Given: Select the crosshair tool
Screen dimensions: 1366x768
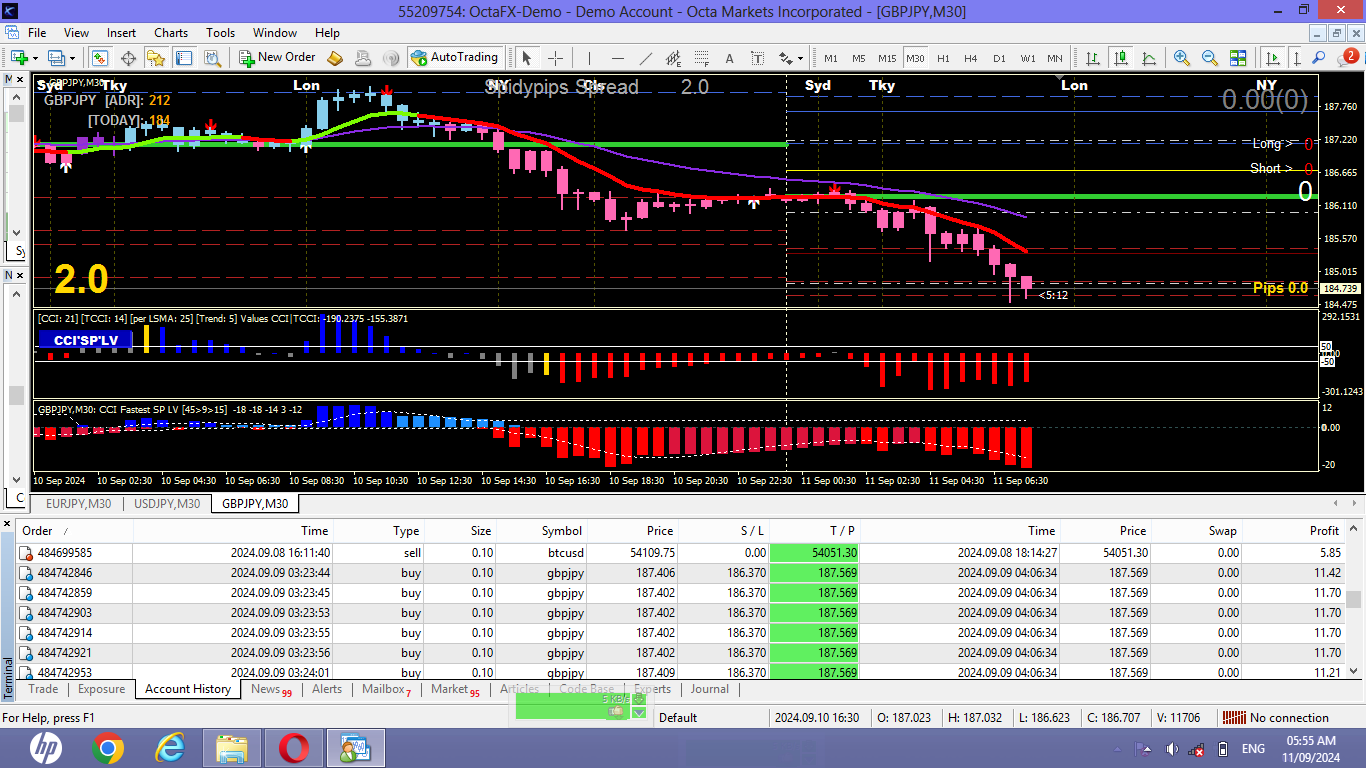Looking at the screenshot, I should coord(555,57).
